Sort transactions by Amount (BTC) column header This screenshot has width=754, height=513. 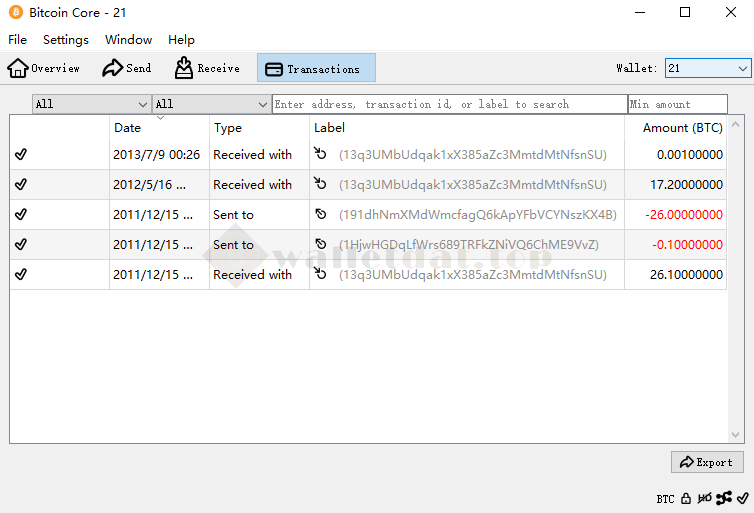pos(682,128)
